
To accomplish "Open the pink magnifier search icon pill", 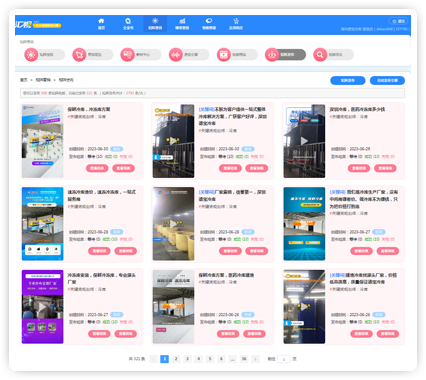I will tap(333, 55).
